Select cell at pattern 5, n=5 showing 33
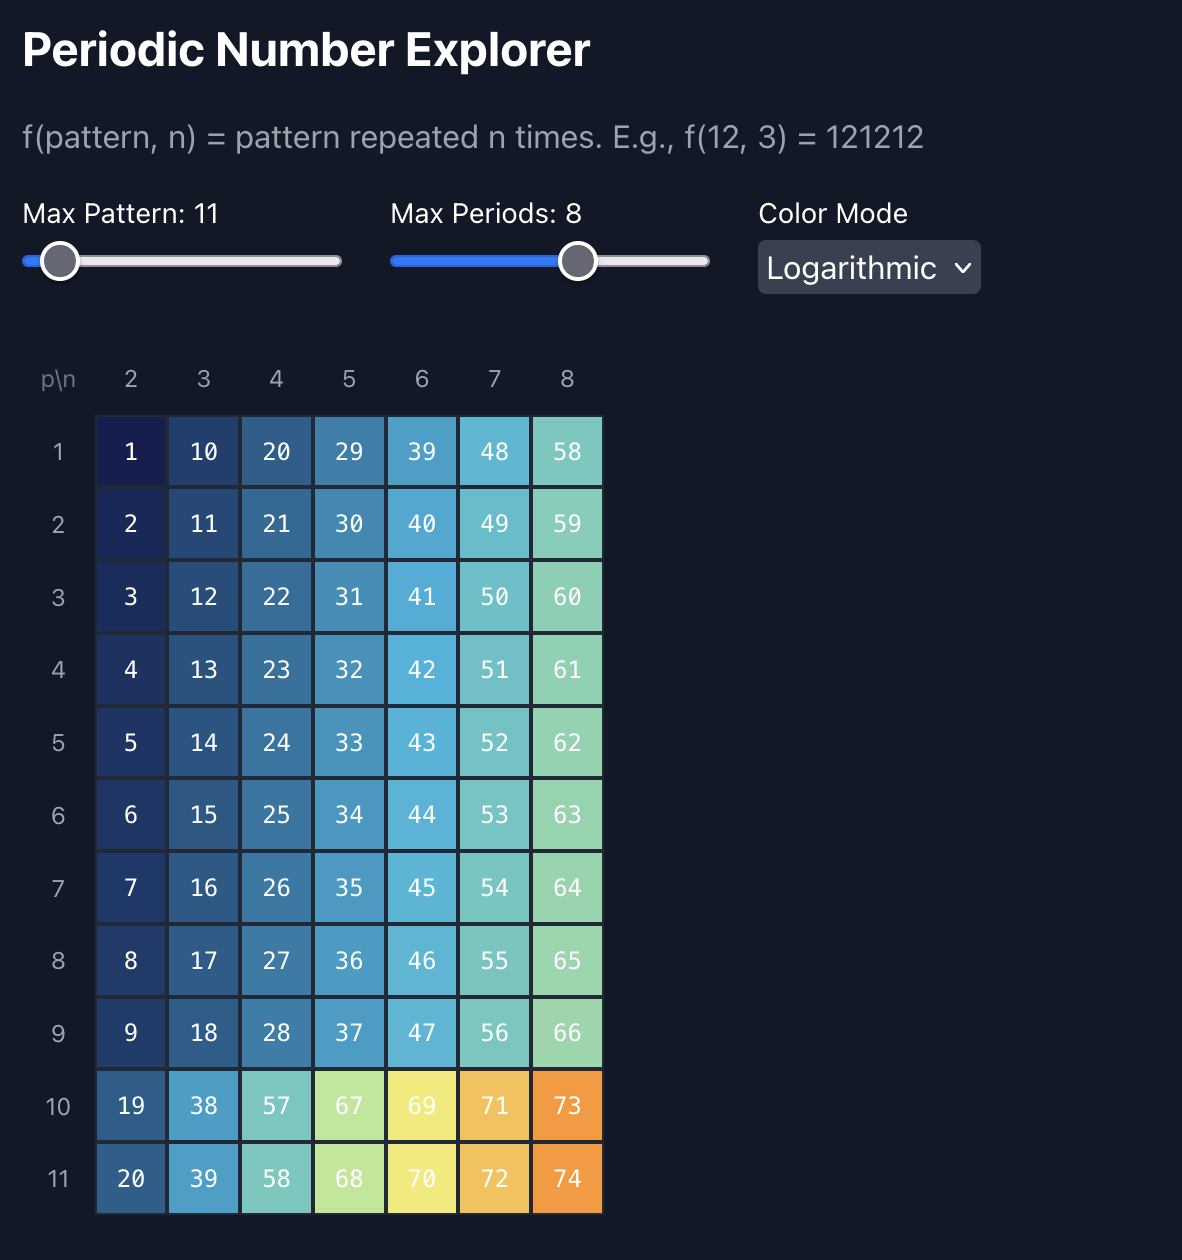Viewport: 1182px width, 1260px height. [349, 743]
